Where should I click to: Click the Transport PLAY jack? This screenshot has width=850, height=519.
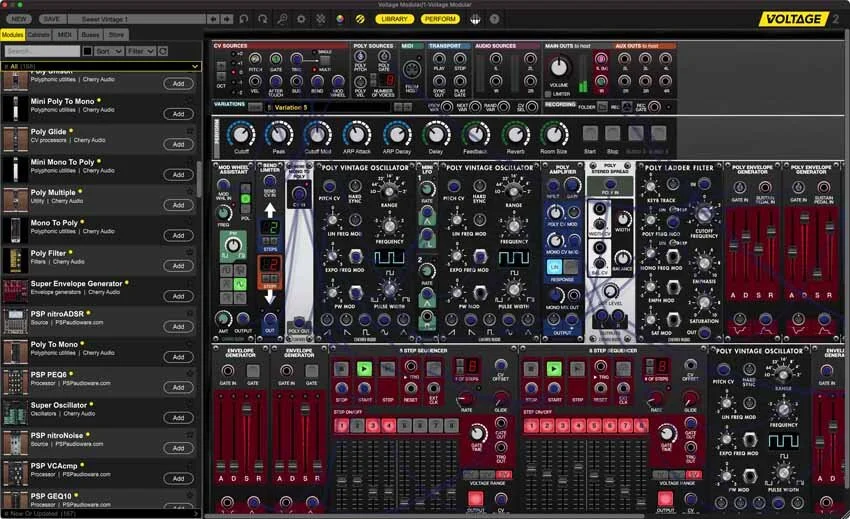tap(439, 59)
